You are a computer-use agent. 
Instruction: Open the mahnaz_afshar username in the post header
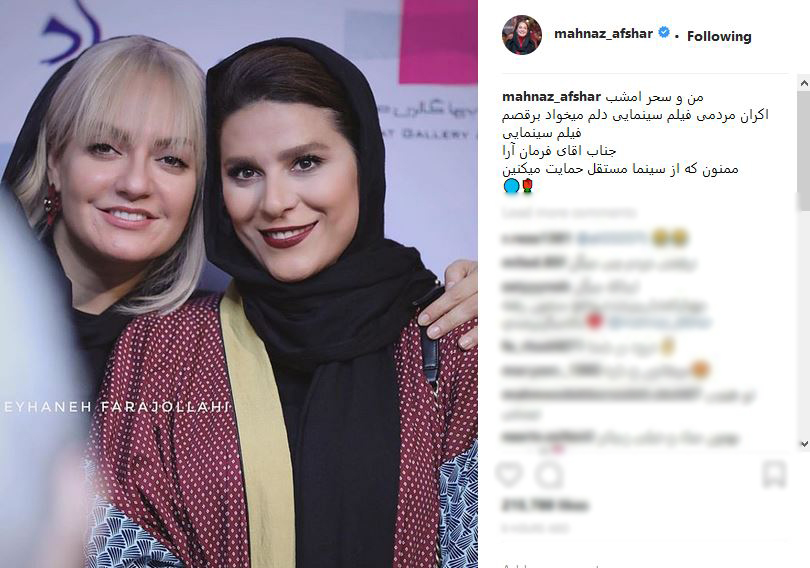(603, 34)
